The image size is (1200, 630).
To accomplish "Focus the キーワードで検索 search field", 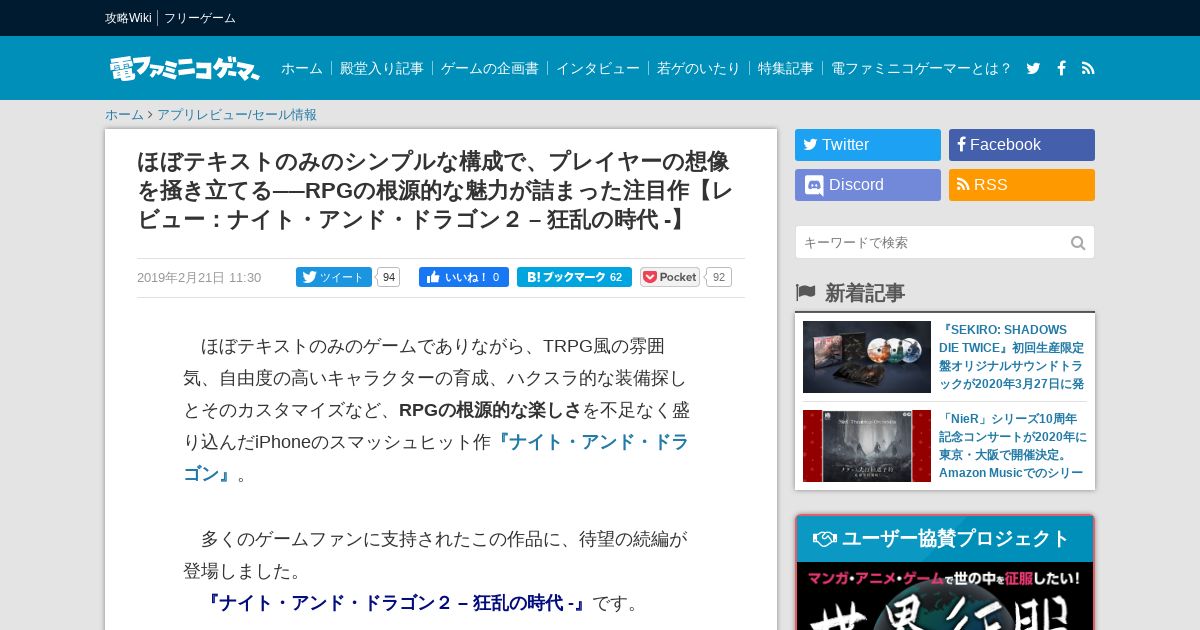I will pos(932,242).
